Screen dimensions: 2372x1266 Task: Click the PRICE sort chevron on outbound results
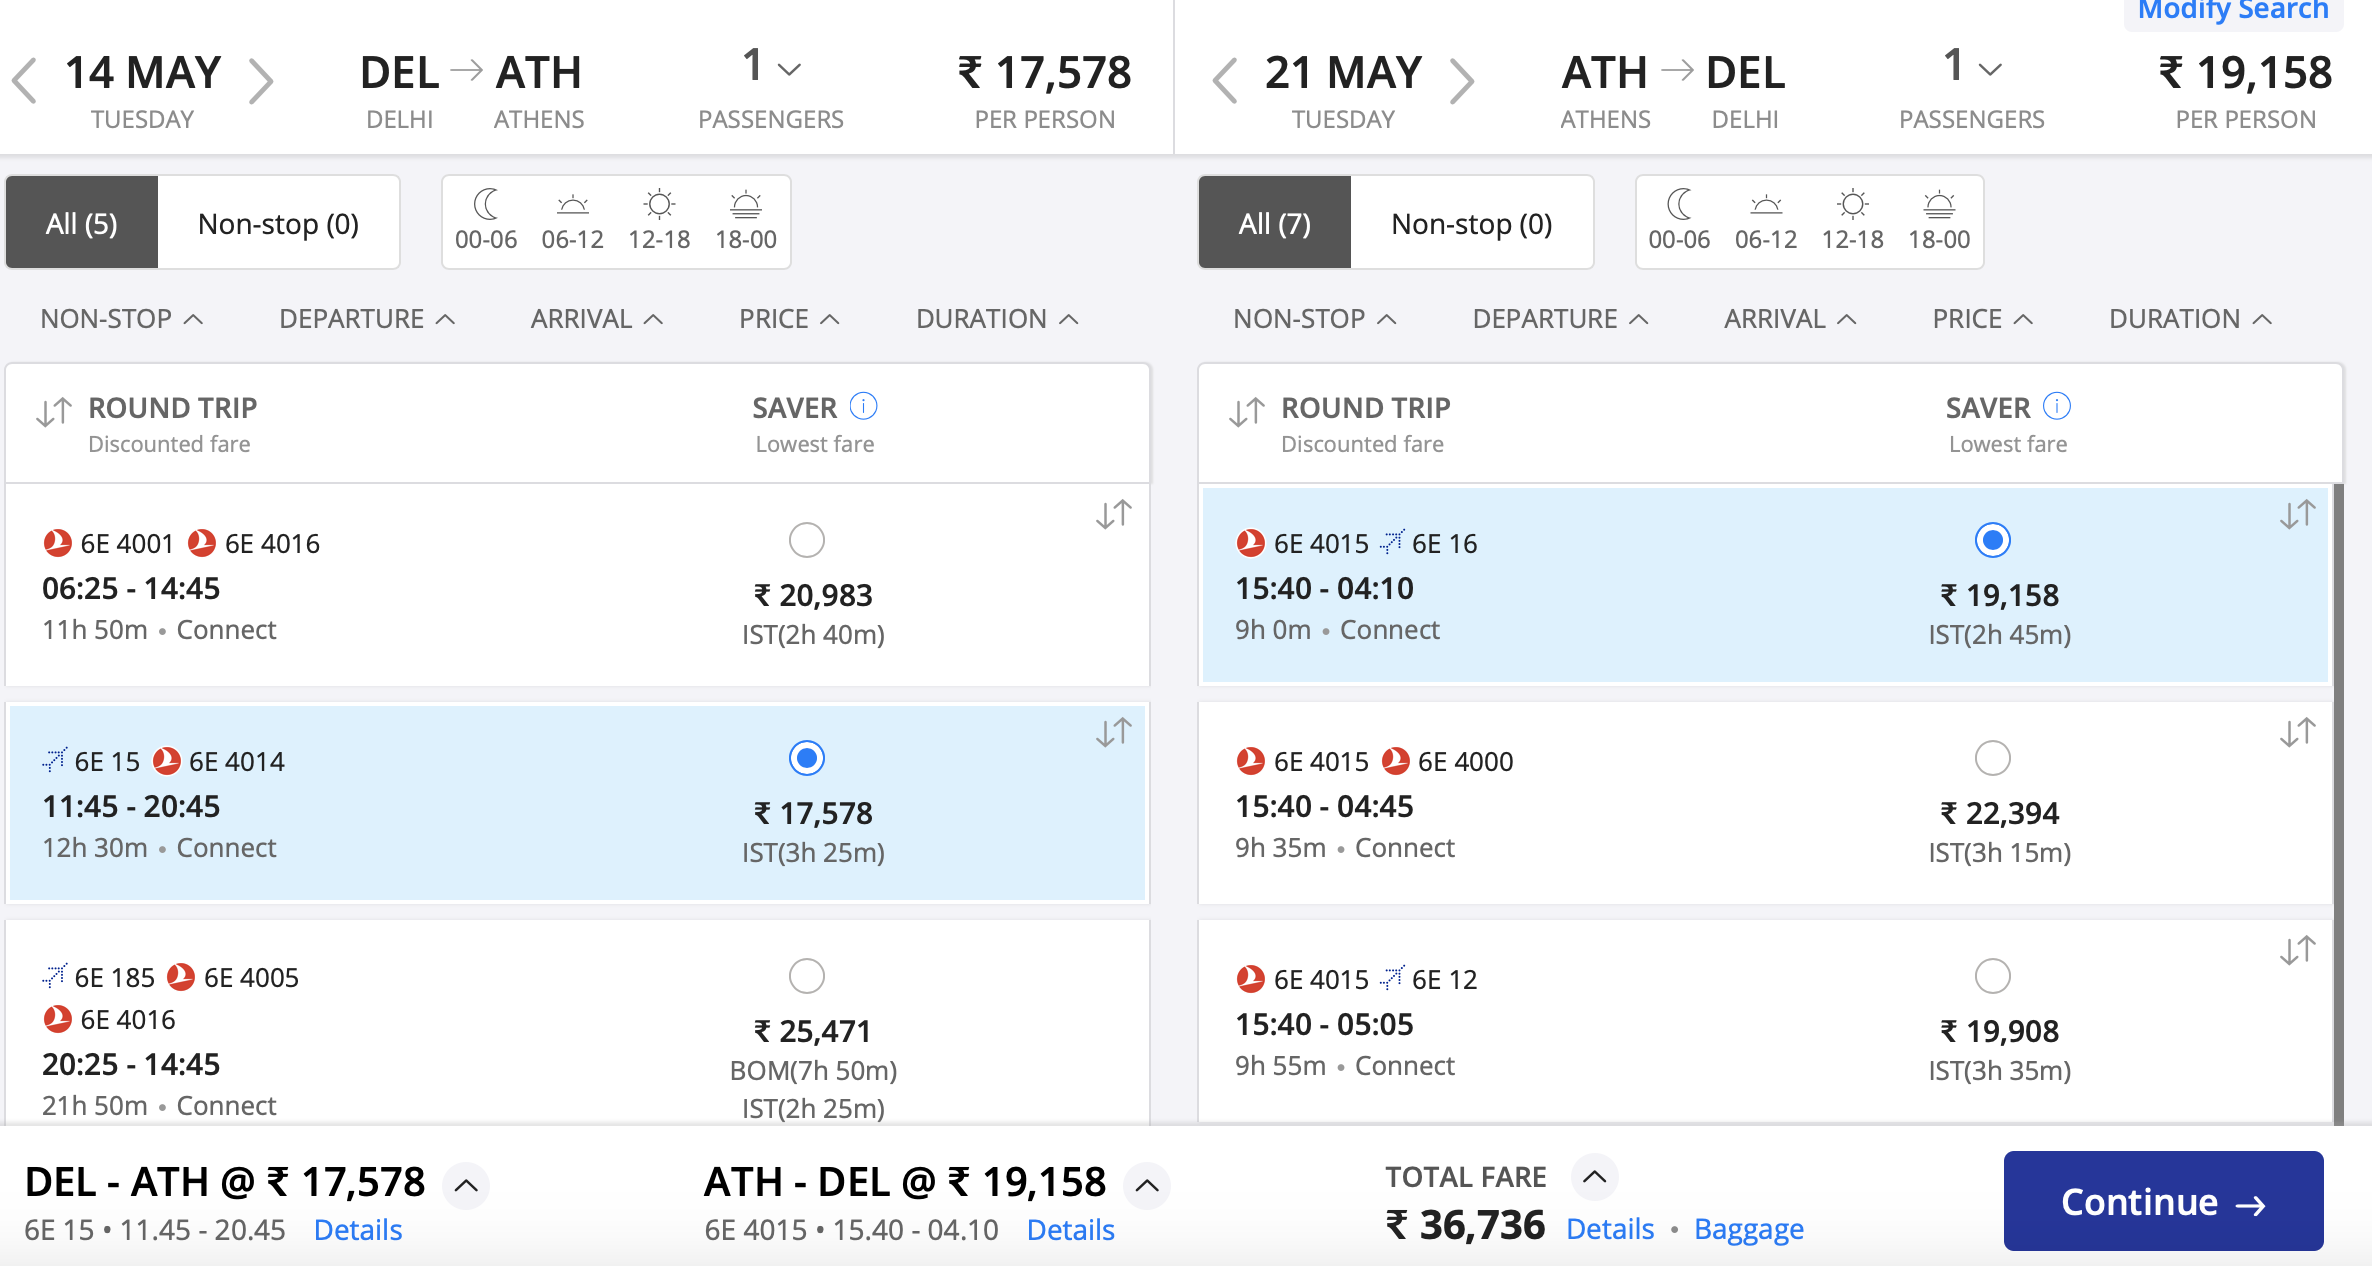(x=829, y=318)
